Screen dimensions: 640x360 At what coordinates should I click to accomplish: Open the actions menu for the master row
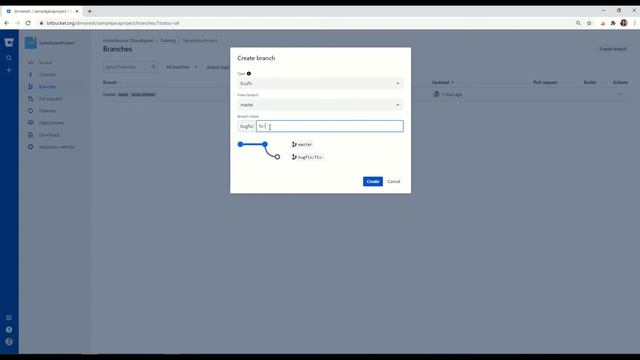click(x=620, y=94)
